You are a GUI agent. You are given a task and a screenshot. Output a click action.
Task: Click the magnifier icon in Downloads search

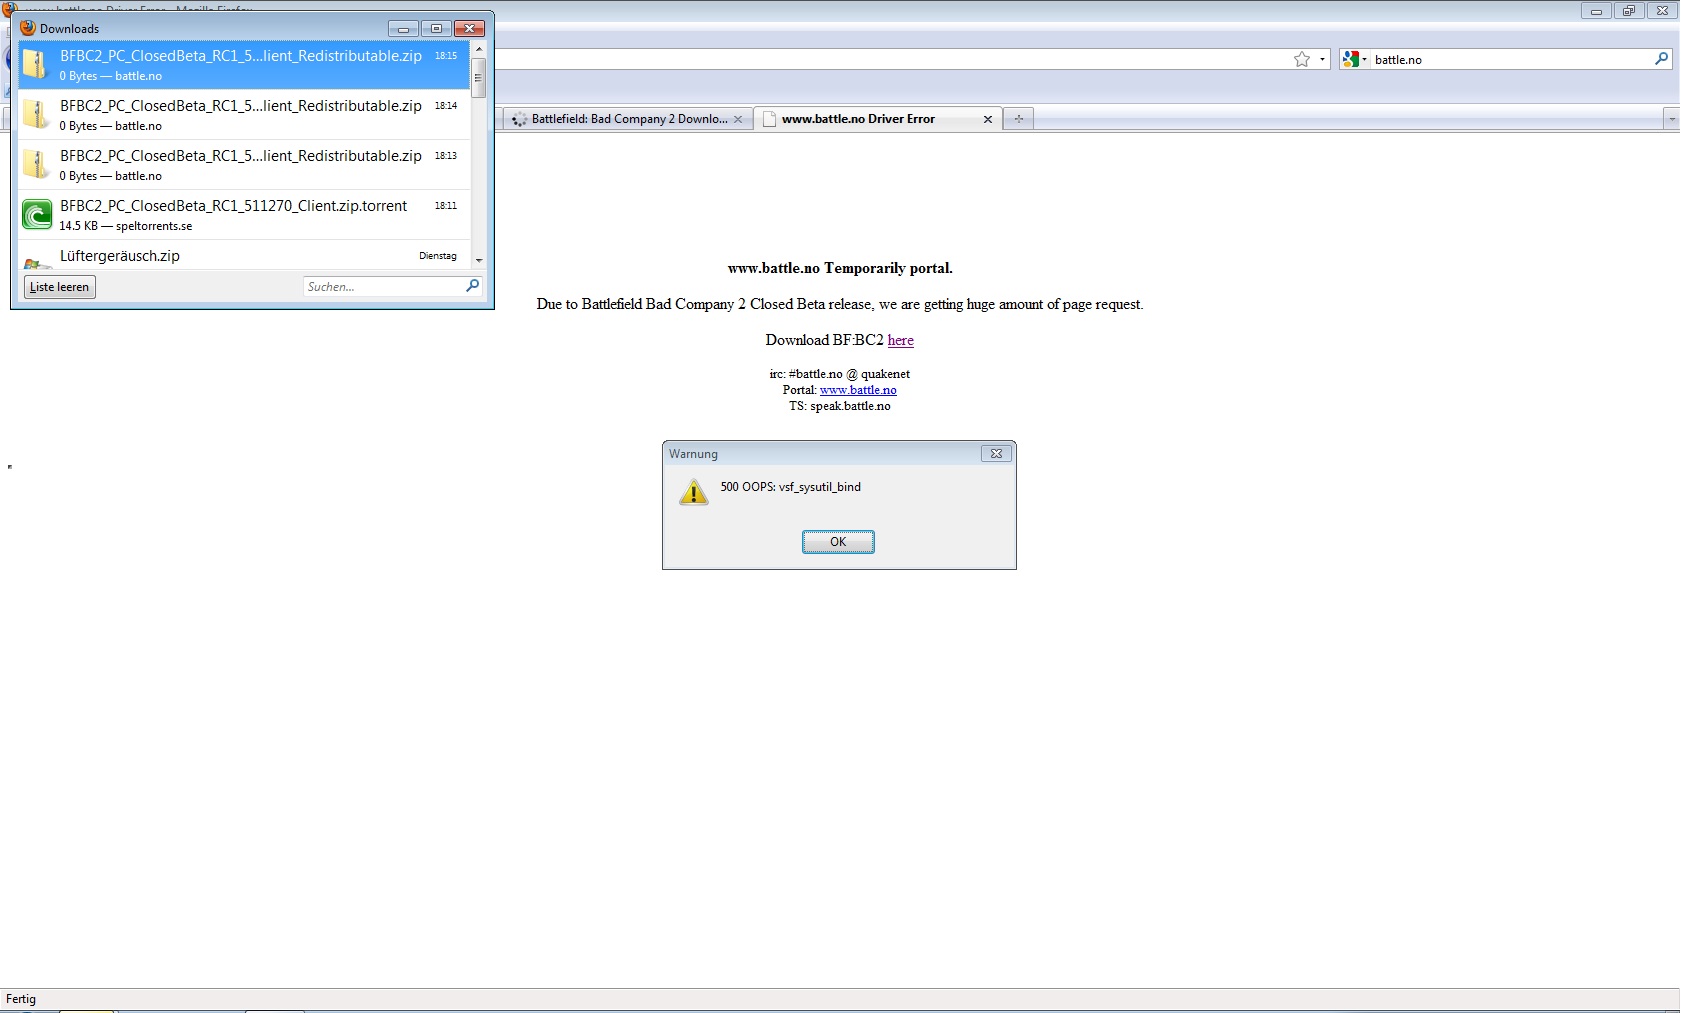[473, 286]
